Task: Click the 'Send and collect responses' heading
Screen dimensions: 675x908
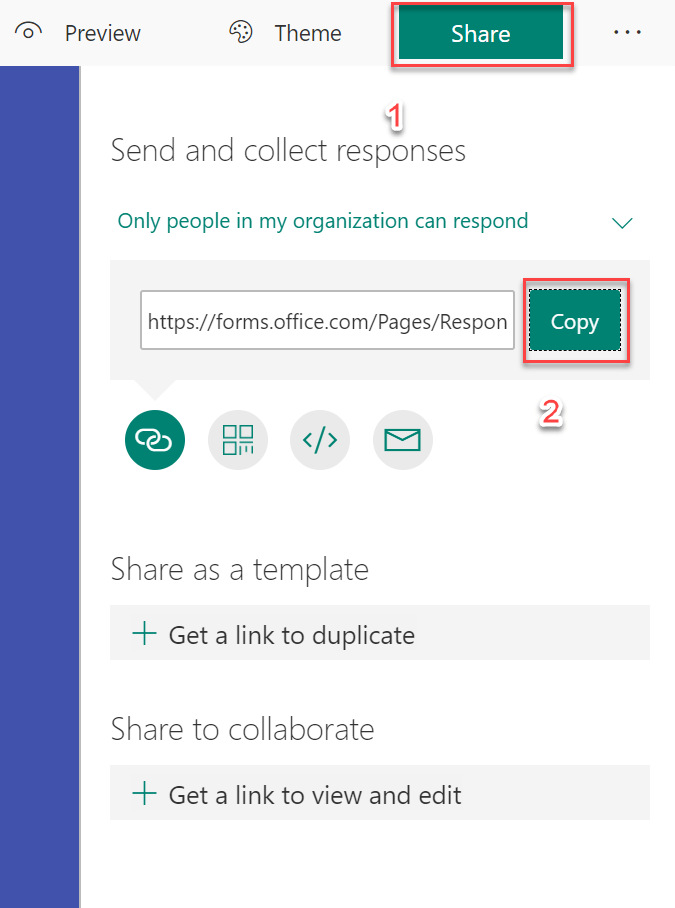Action: (x=288, y=150)
